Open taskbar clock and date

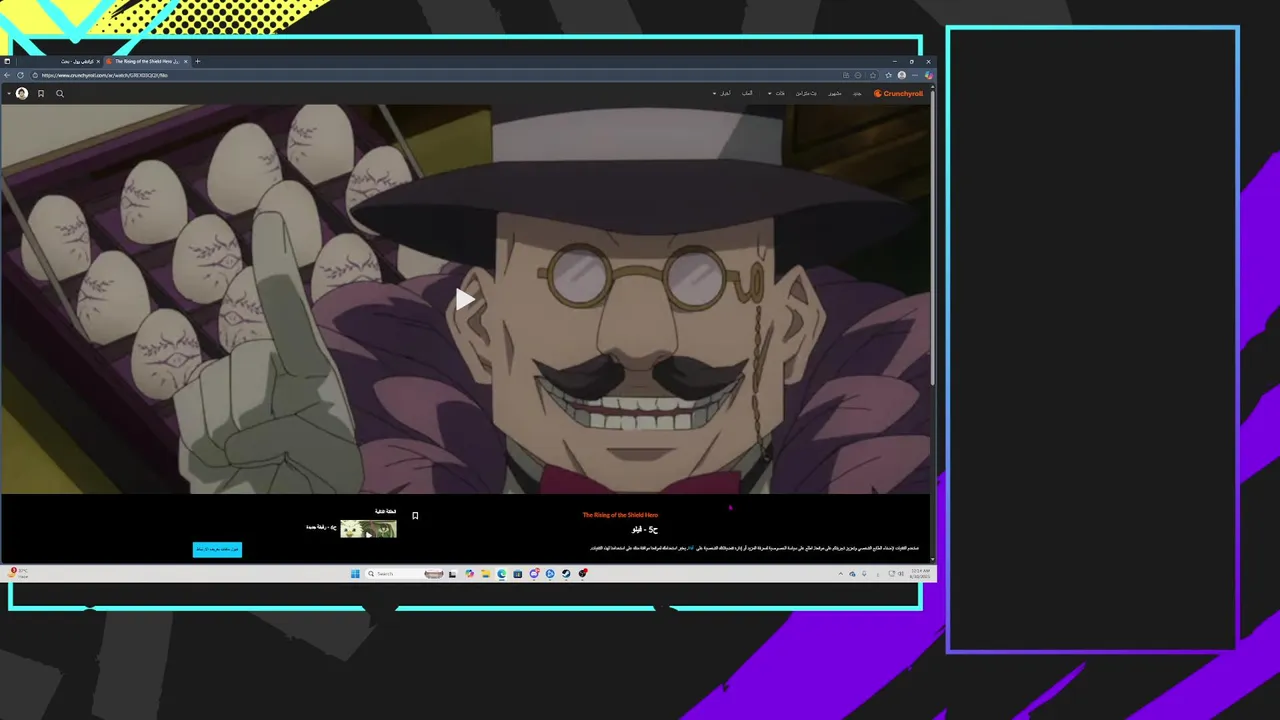point(921,574)
